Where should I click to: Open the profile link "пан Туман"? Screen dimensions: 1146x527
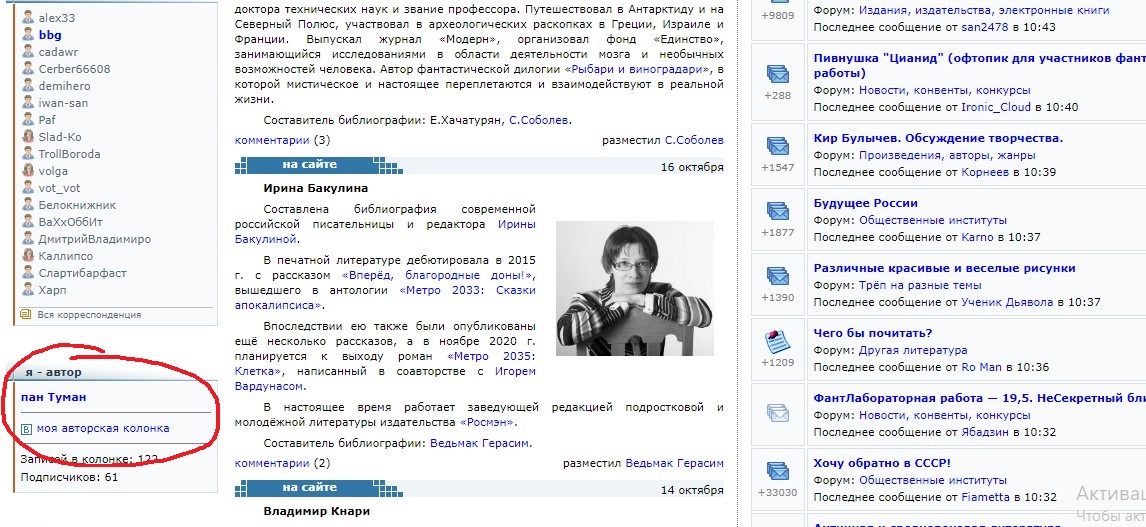coord(53,397)
